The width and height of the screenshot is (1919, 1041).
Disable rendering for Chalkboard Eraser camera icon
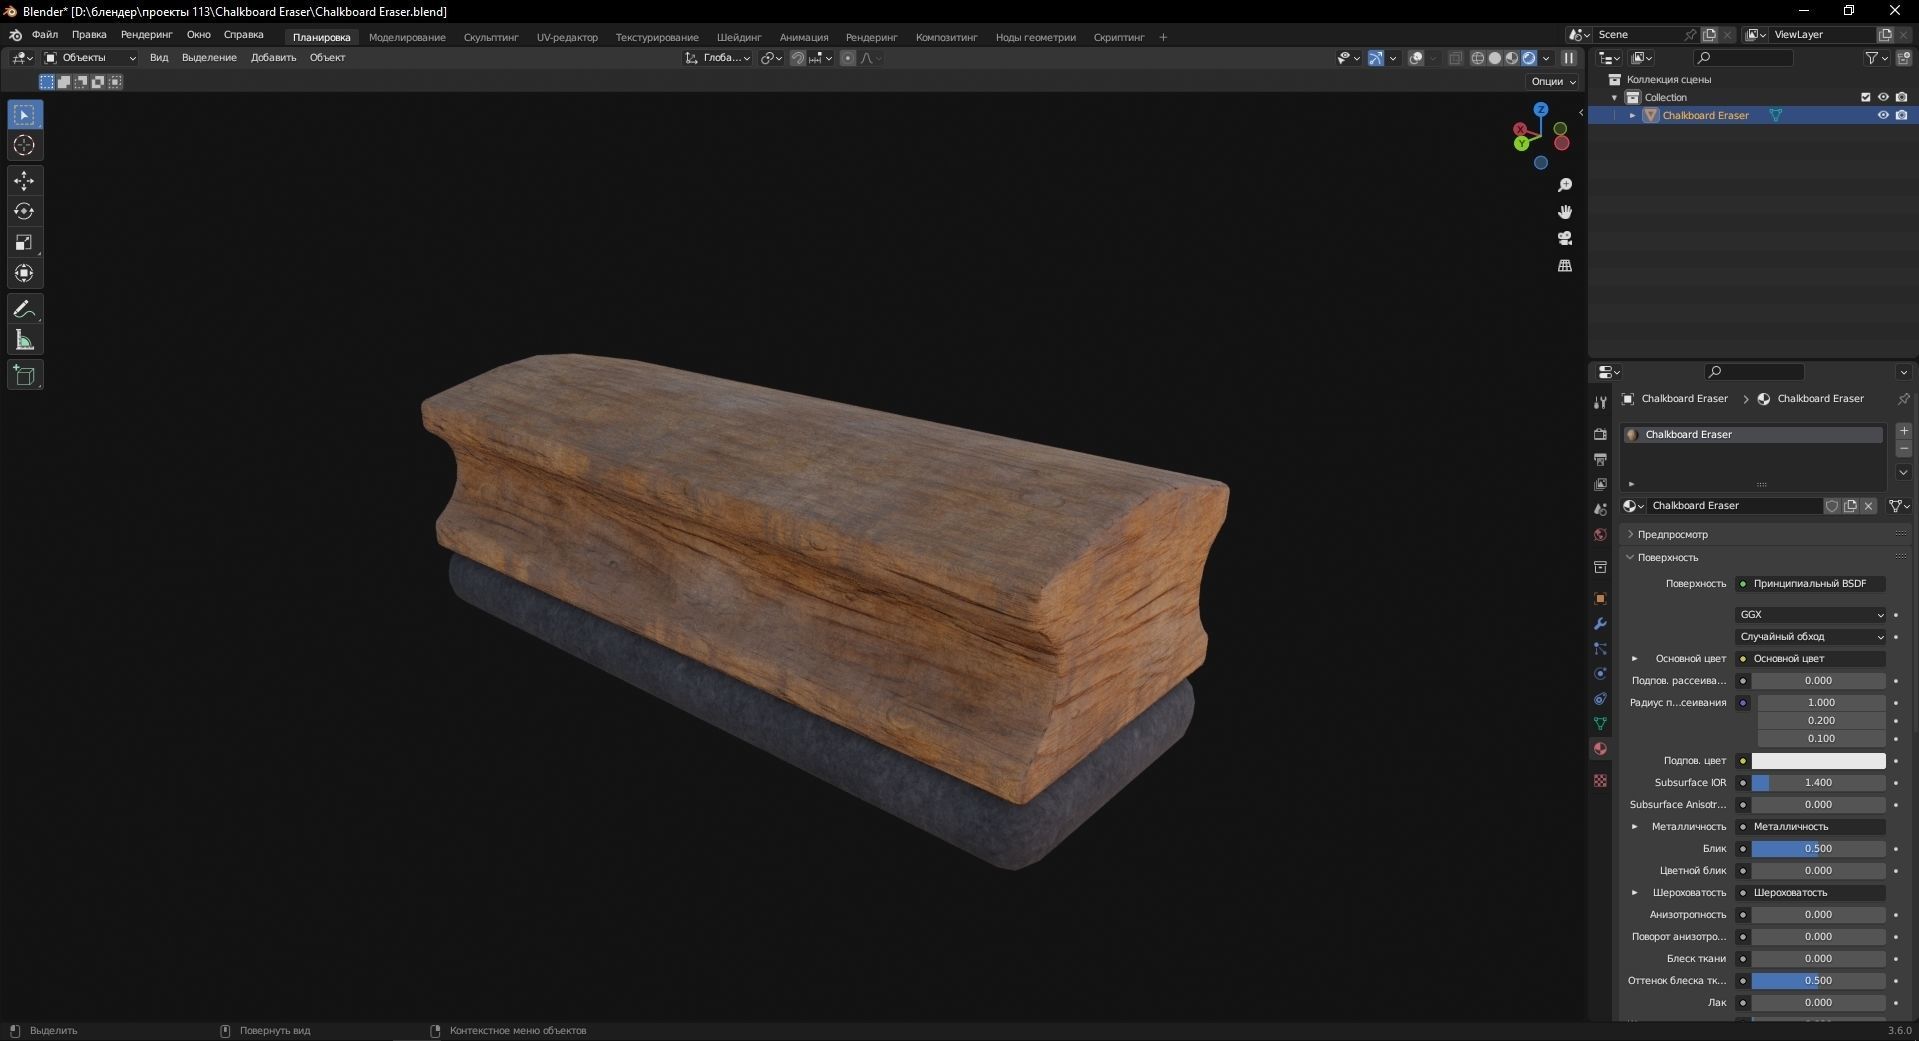(1901, 115)
